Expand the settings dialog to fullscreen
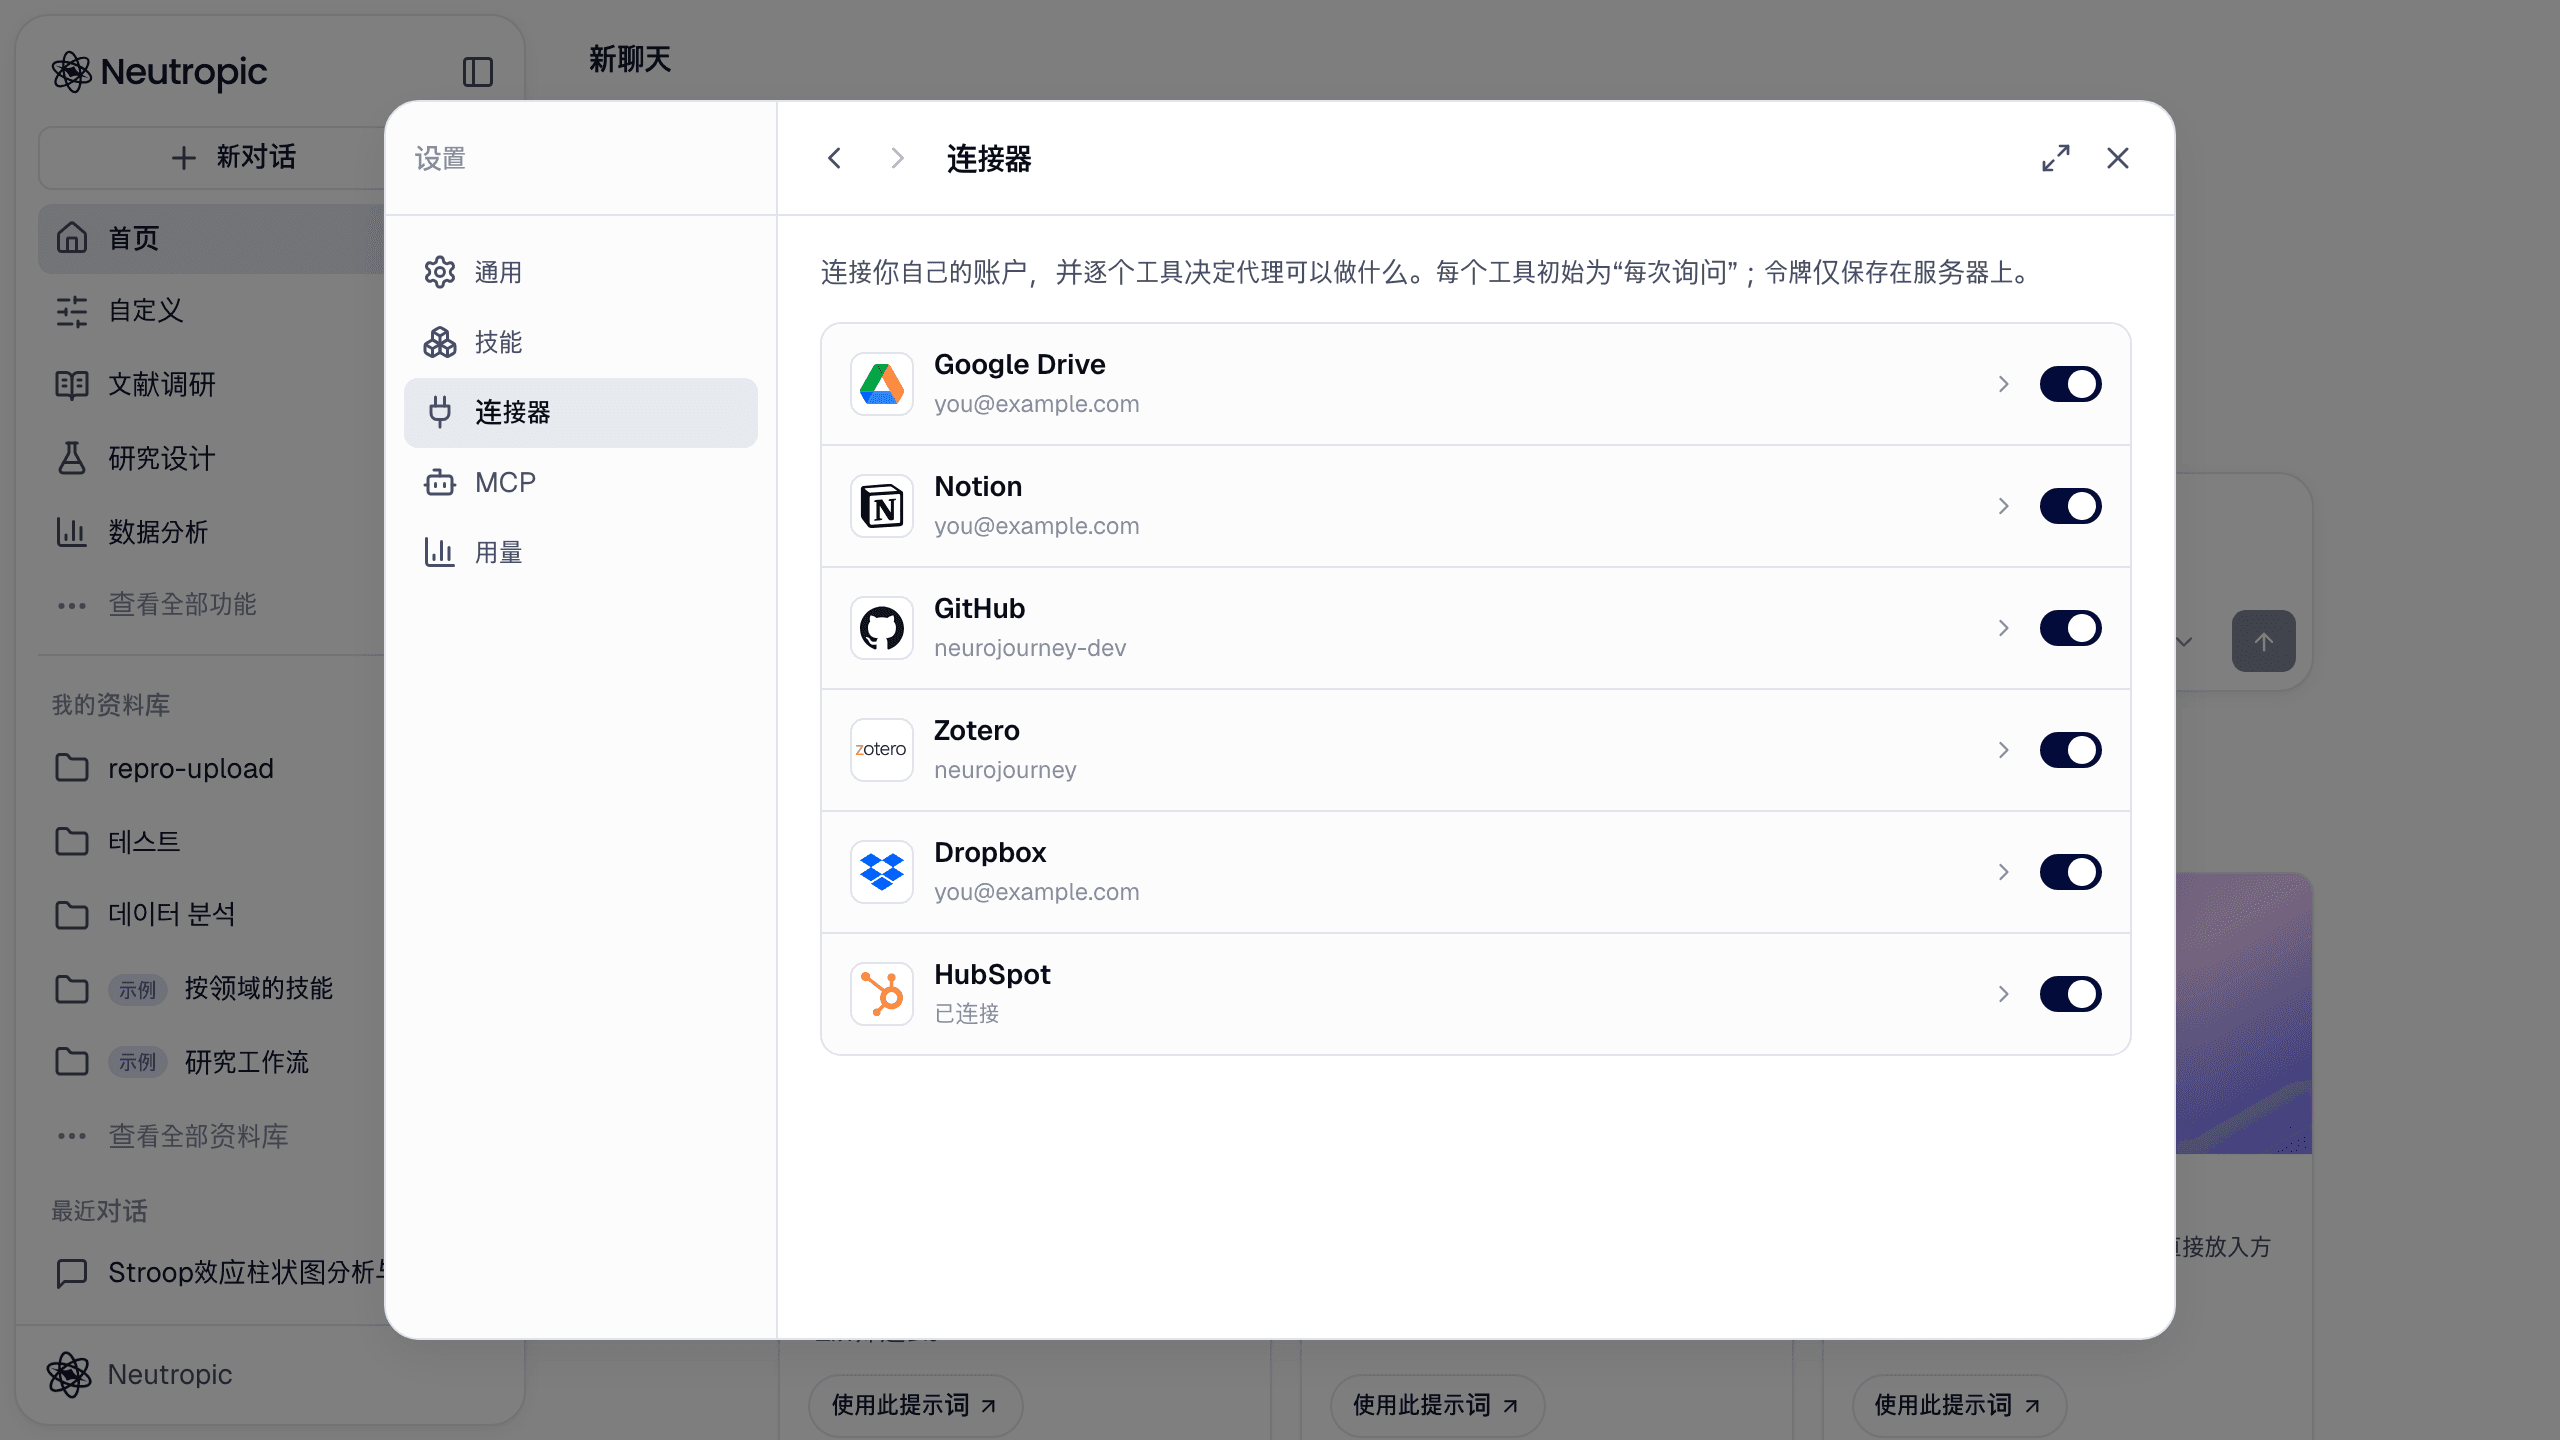 click(2056, 158)
